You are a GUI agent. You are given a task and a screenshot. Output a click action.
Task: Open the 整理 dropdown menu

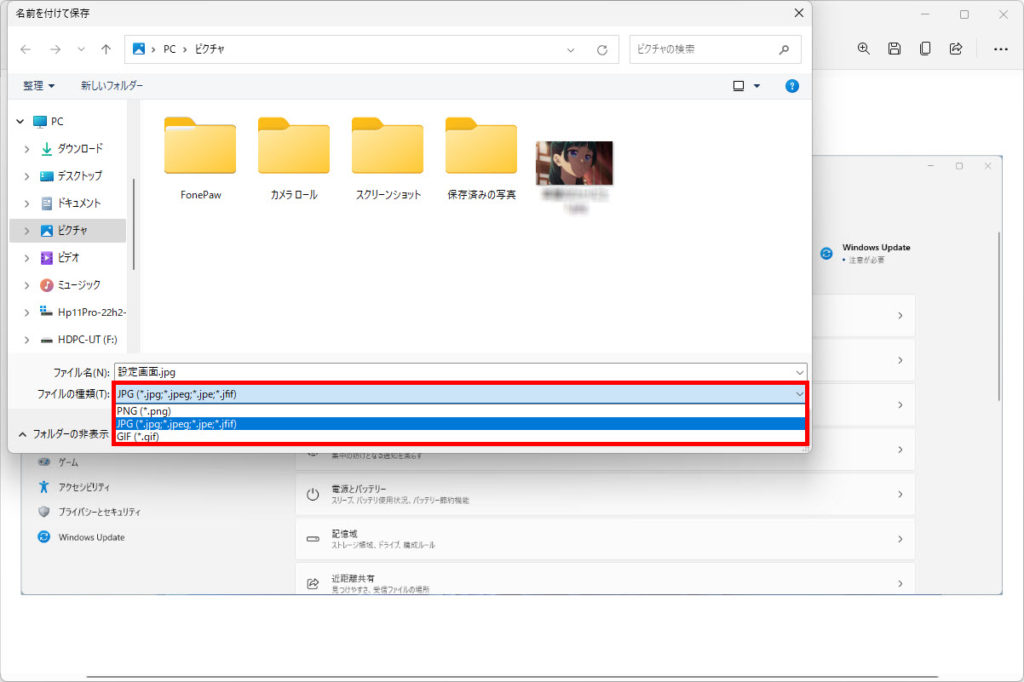(39, 86)
